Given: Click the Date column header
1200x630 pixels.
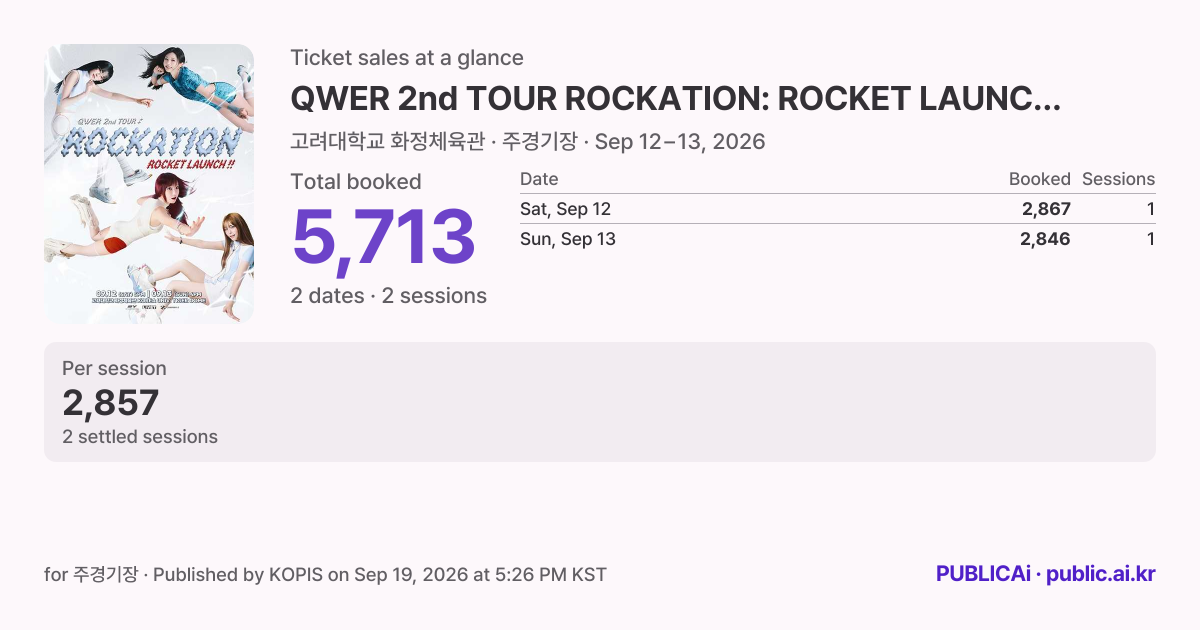Looking at the screenshot, I should (539, 179).
